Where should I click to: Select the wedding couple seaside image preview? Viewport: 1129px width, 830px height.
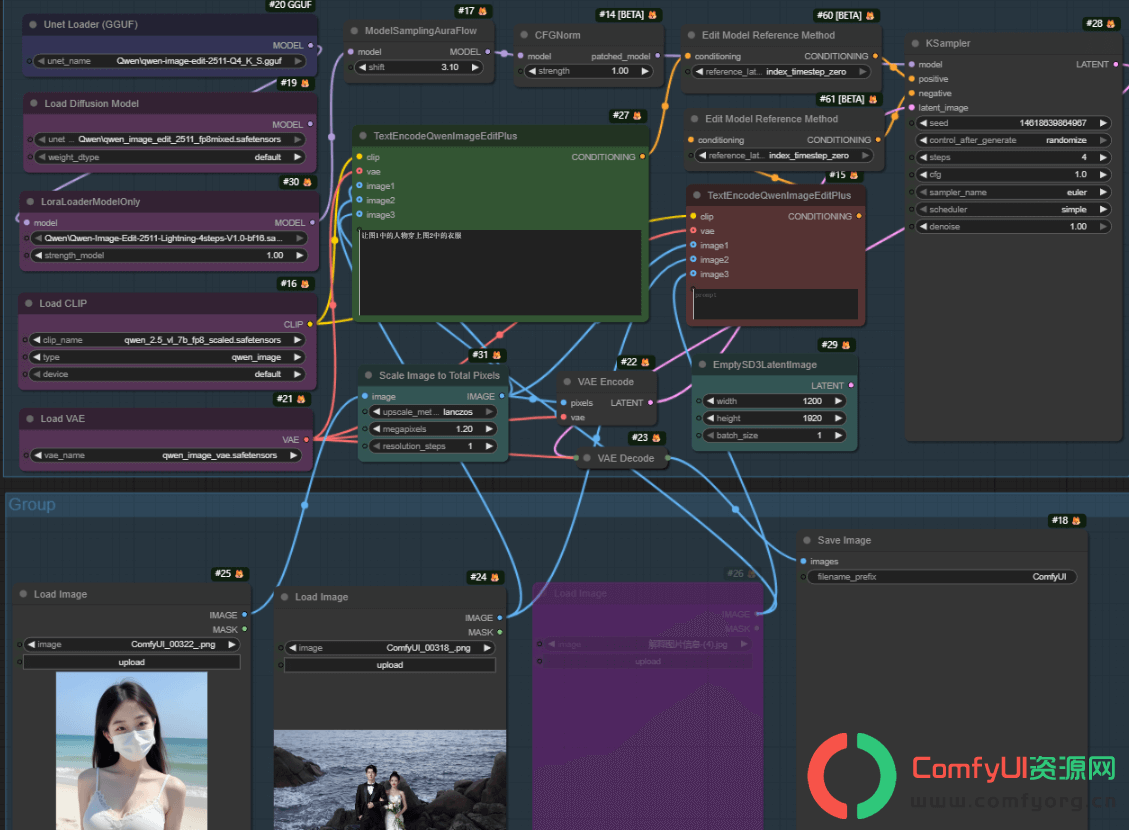click(390, 780)
